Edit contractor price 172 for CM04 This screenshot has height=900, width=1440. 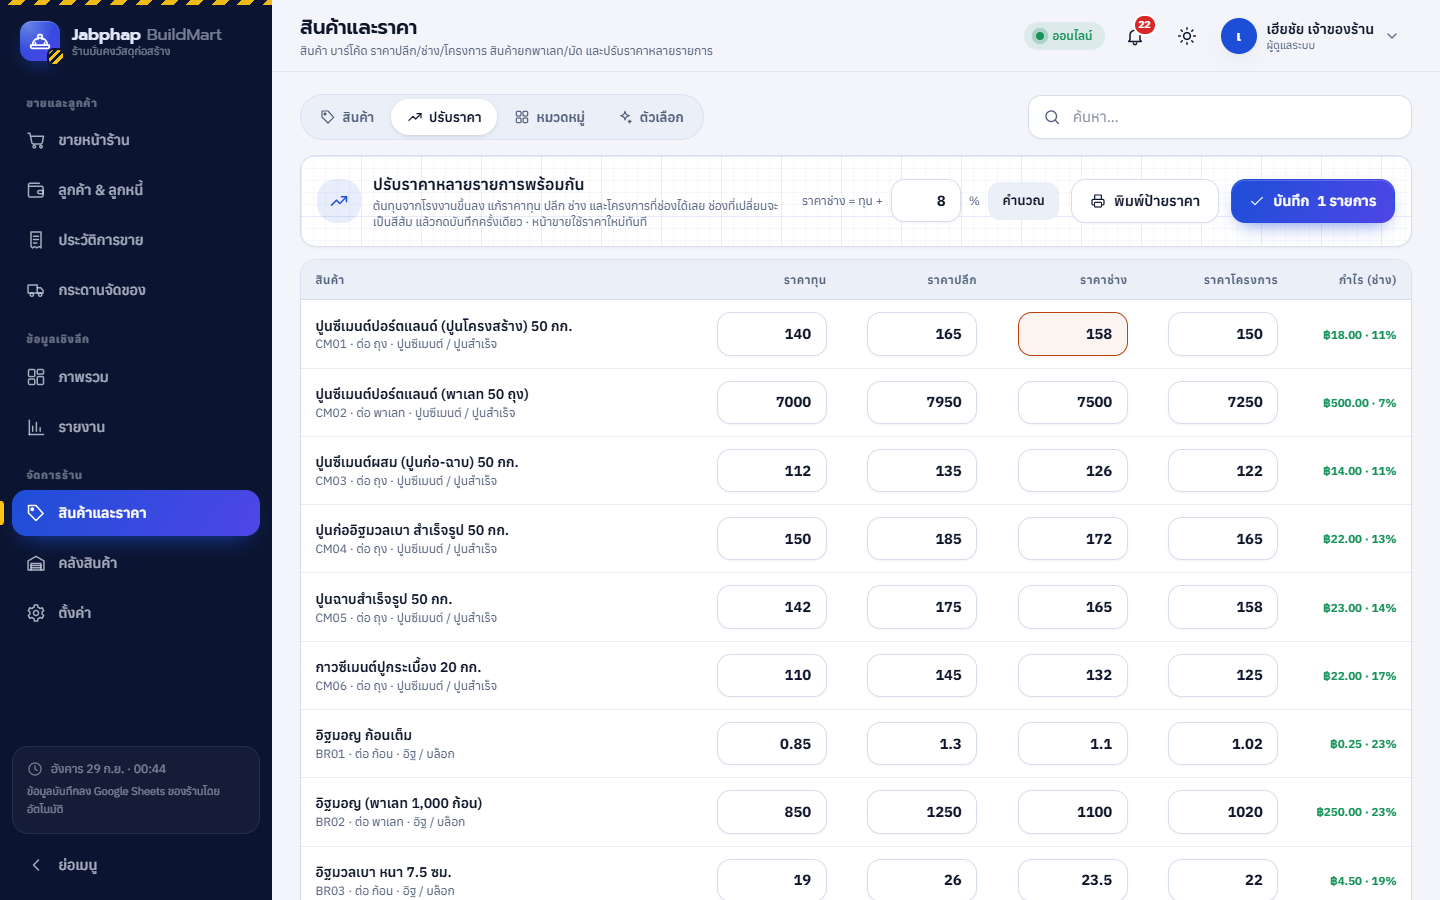click(x=1073, y=539)
